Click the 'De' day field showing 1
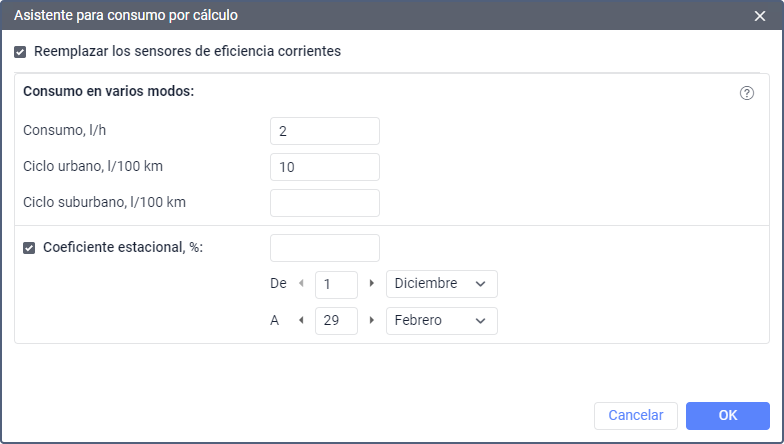 (336, 284)
